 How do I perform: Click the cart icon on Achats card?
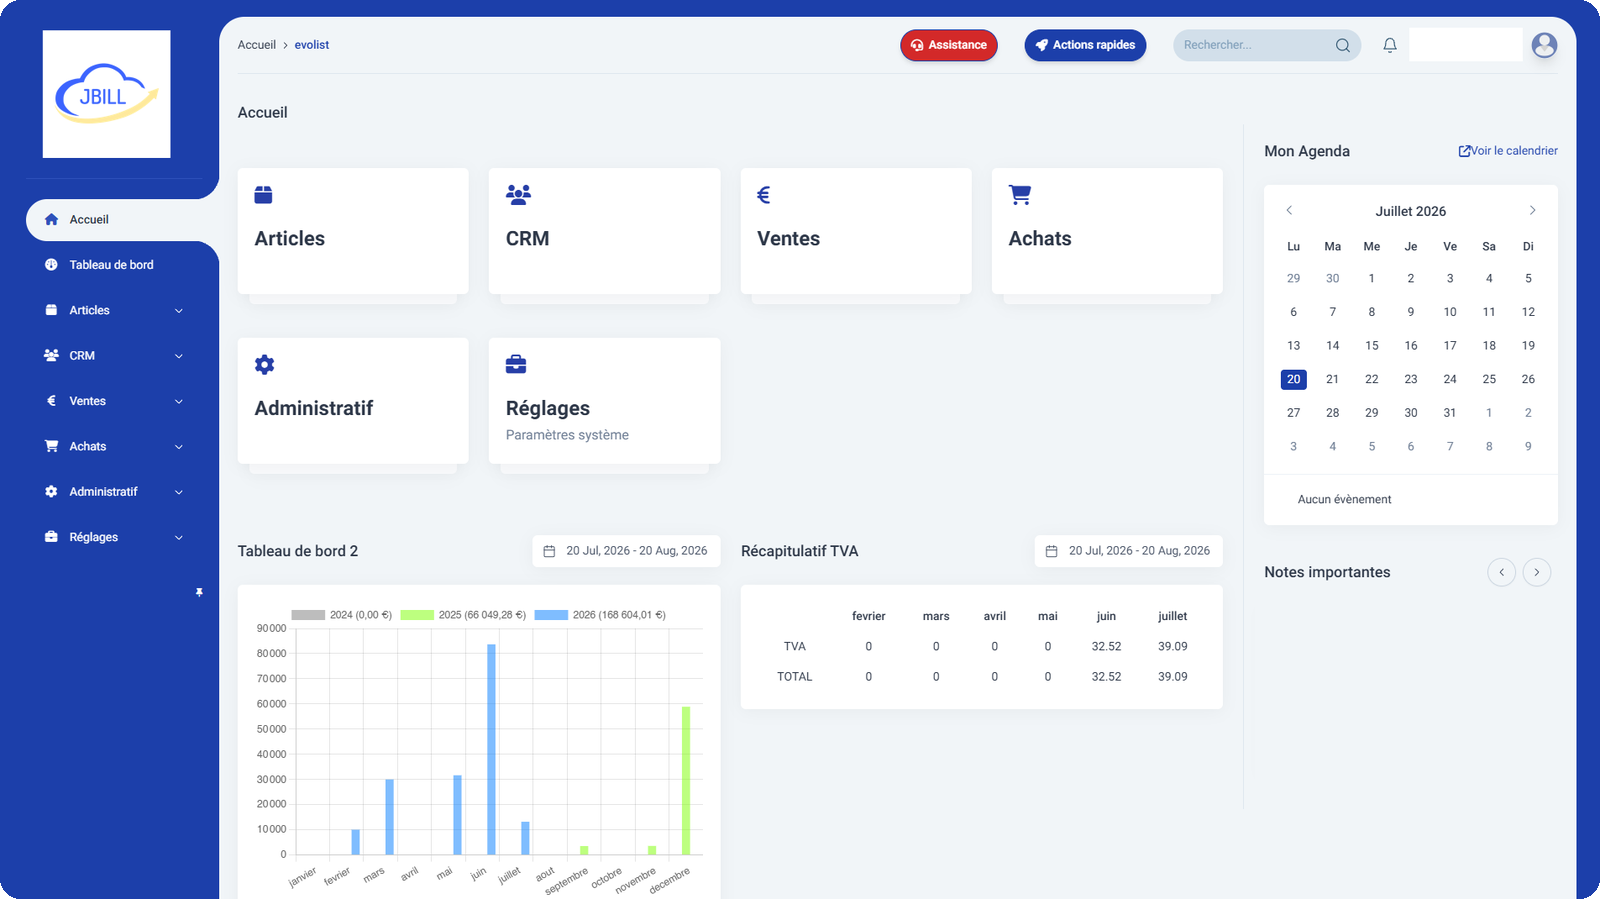tap(1020, 195)
